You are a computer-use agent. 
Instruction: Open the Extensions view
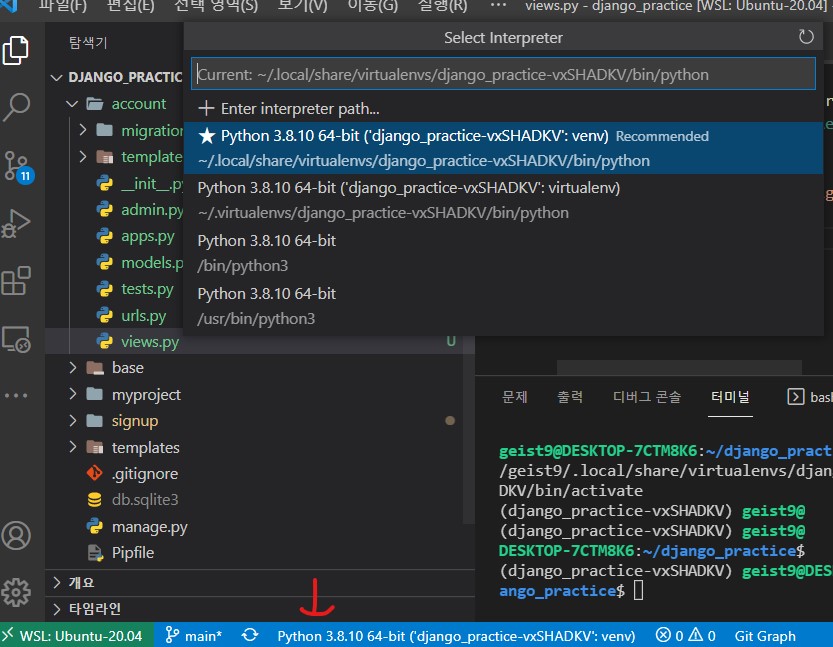[x=16, y=280]
